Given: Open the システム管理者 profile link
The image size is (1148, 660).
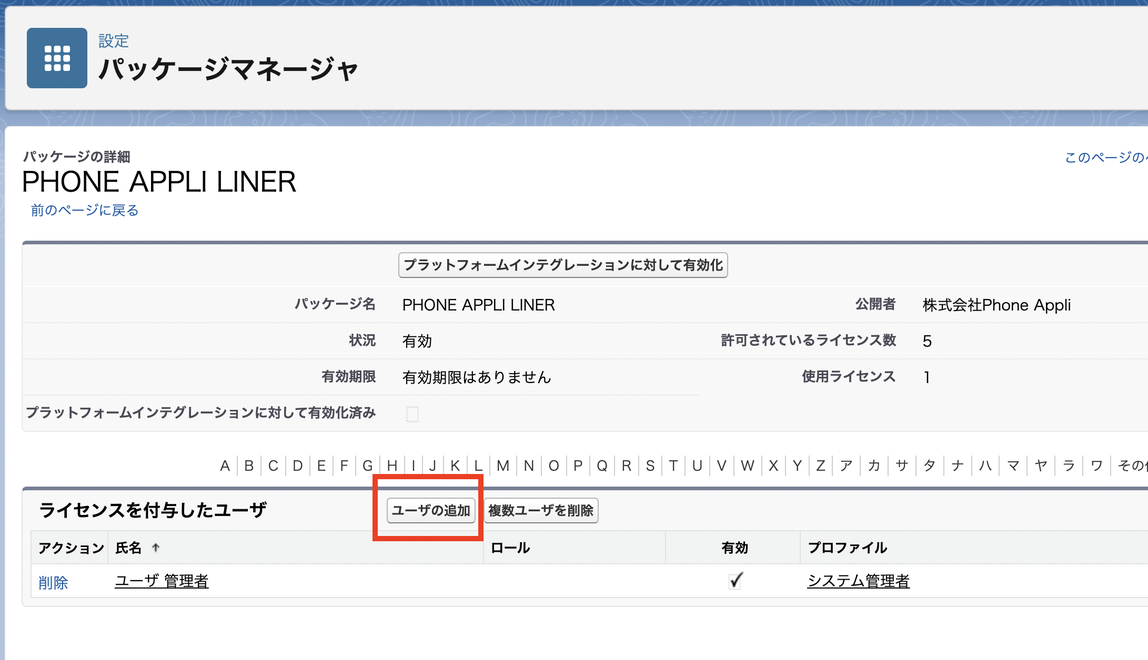Looking at the screenshot, I should click(x=858, y=581).
